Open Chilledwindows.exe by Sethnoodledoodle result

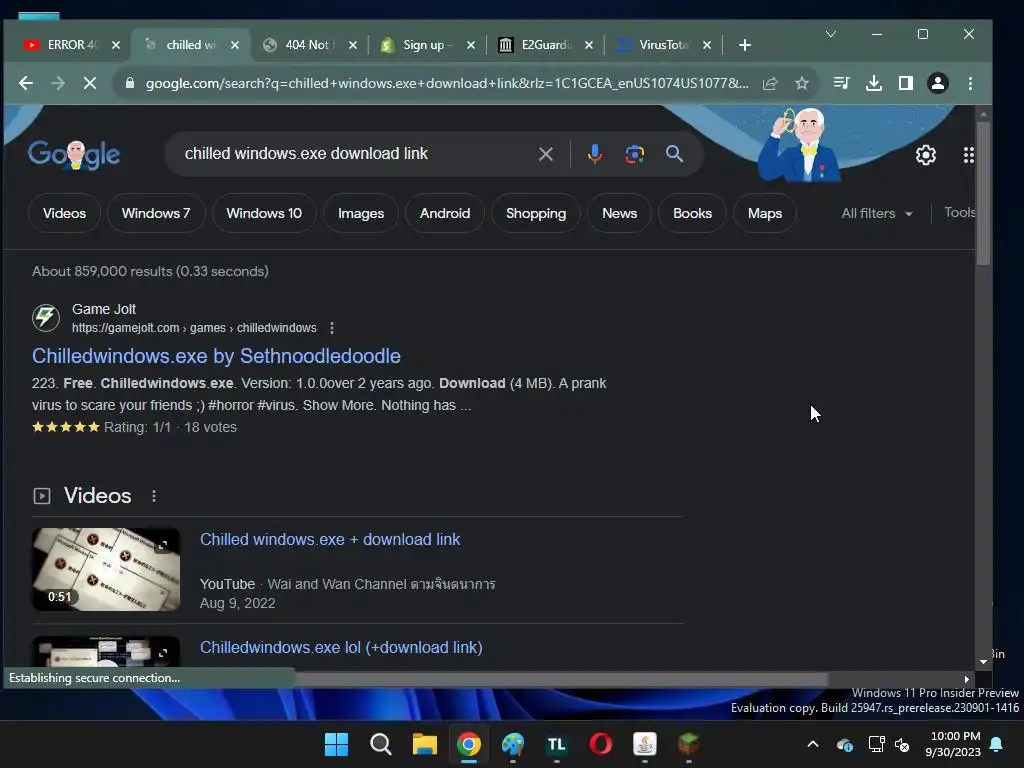(216, 356)
